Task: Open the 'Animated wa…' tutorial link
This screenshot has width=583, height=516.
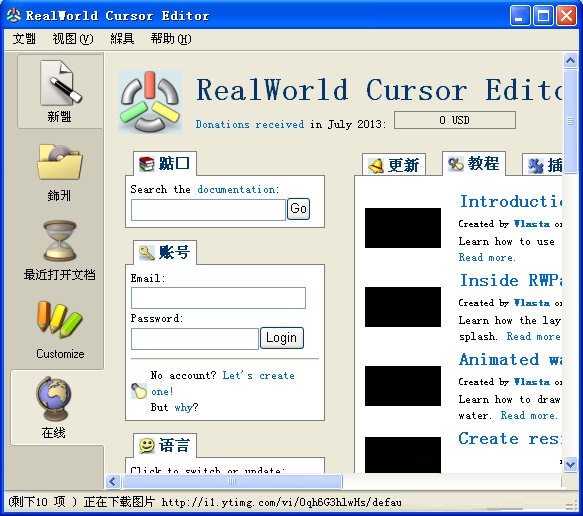Action: pos(510,359)
